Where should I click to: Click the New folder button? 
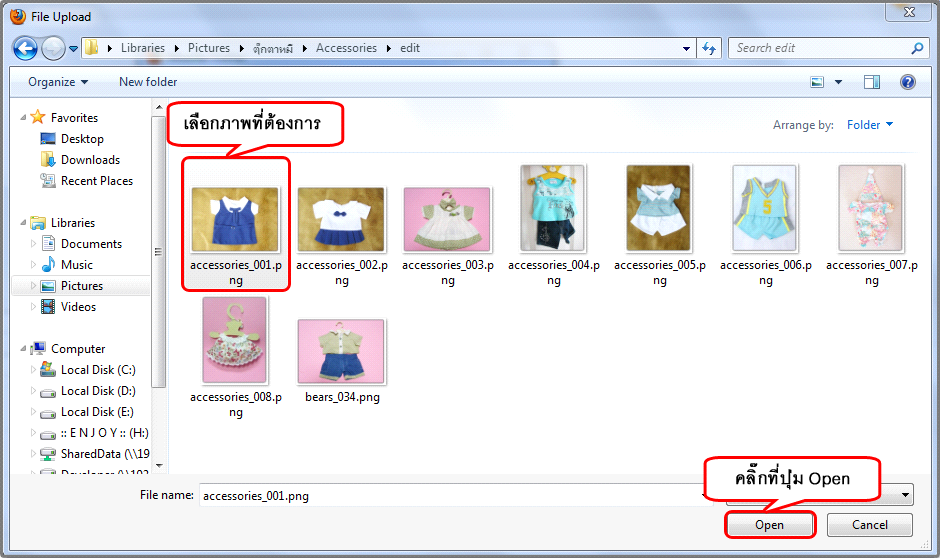[148, 82]
